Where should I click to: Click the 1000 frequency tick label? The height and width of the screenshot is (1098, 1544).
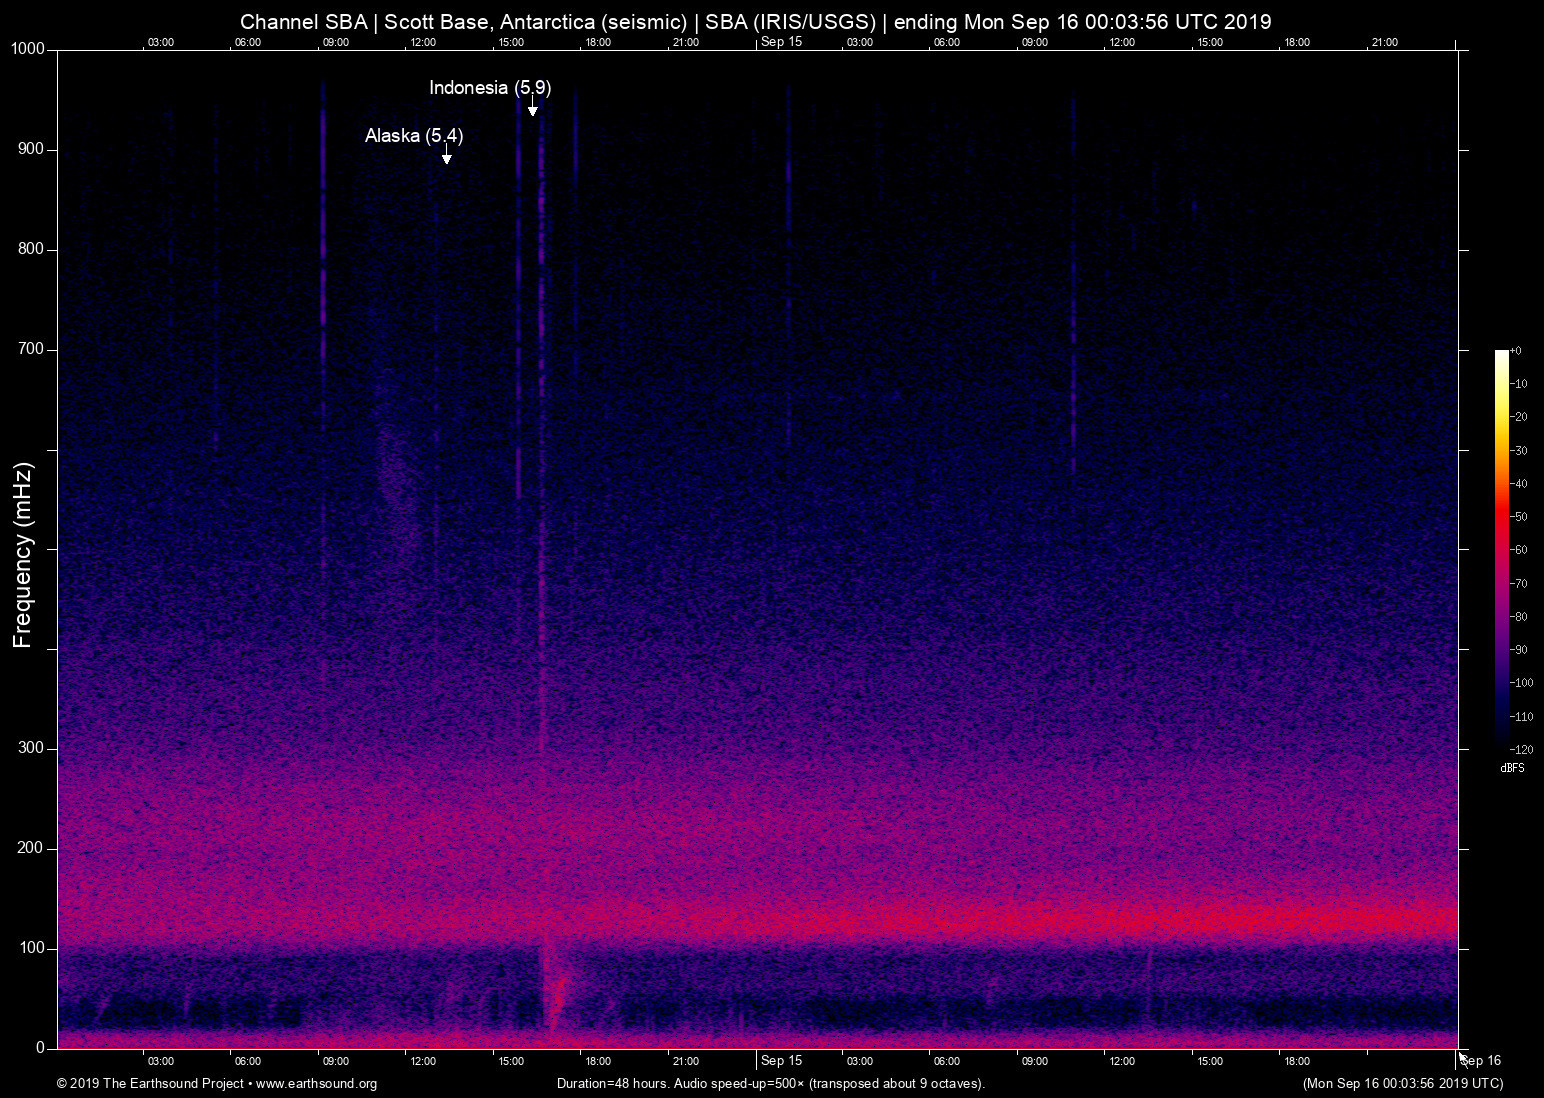coord(28,49)
